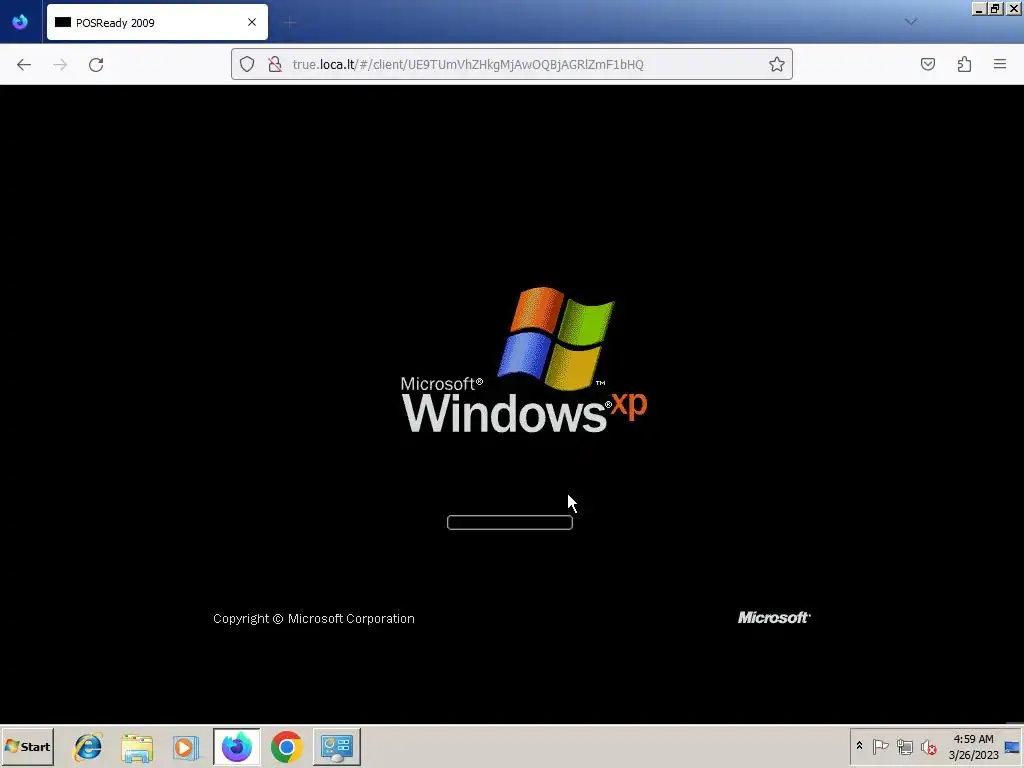This screenshot has height=768, width=1024.
Task: Open the Control Panel taskbar icon
Action: click(x=337, y=746)
